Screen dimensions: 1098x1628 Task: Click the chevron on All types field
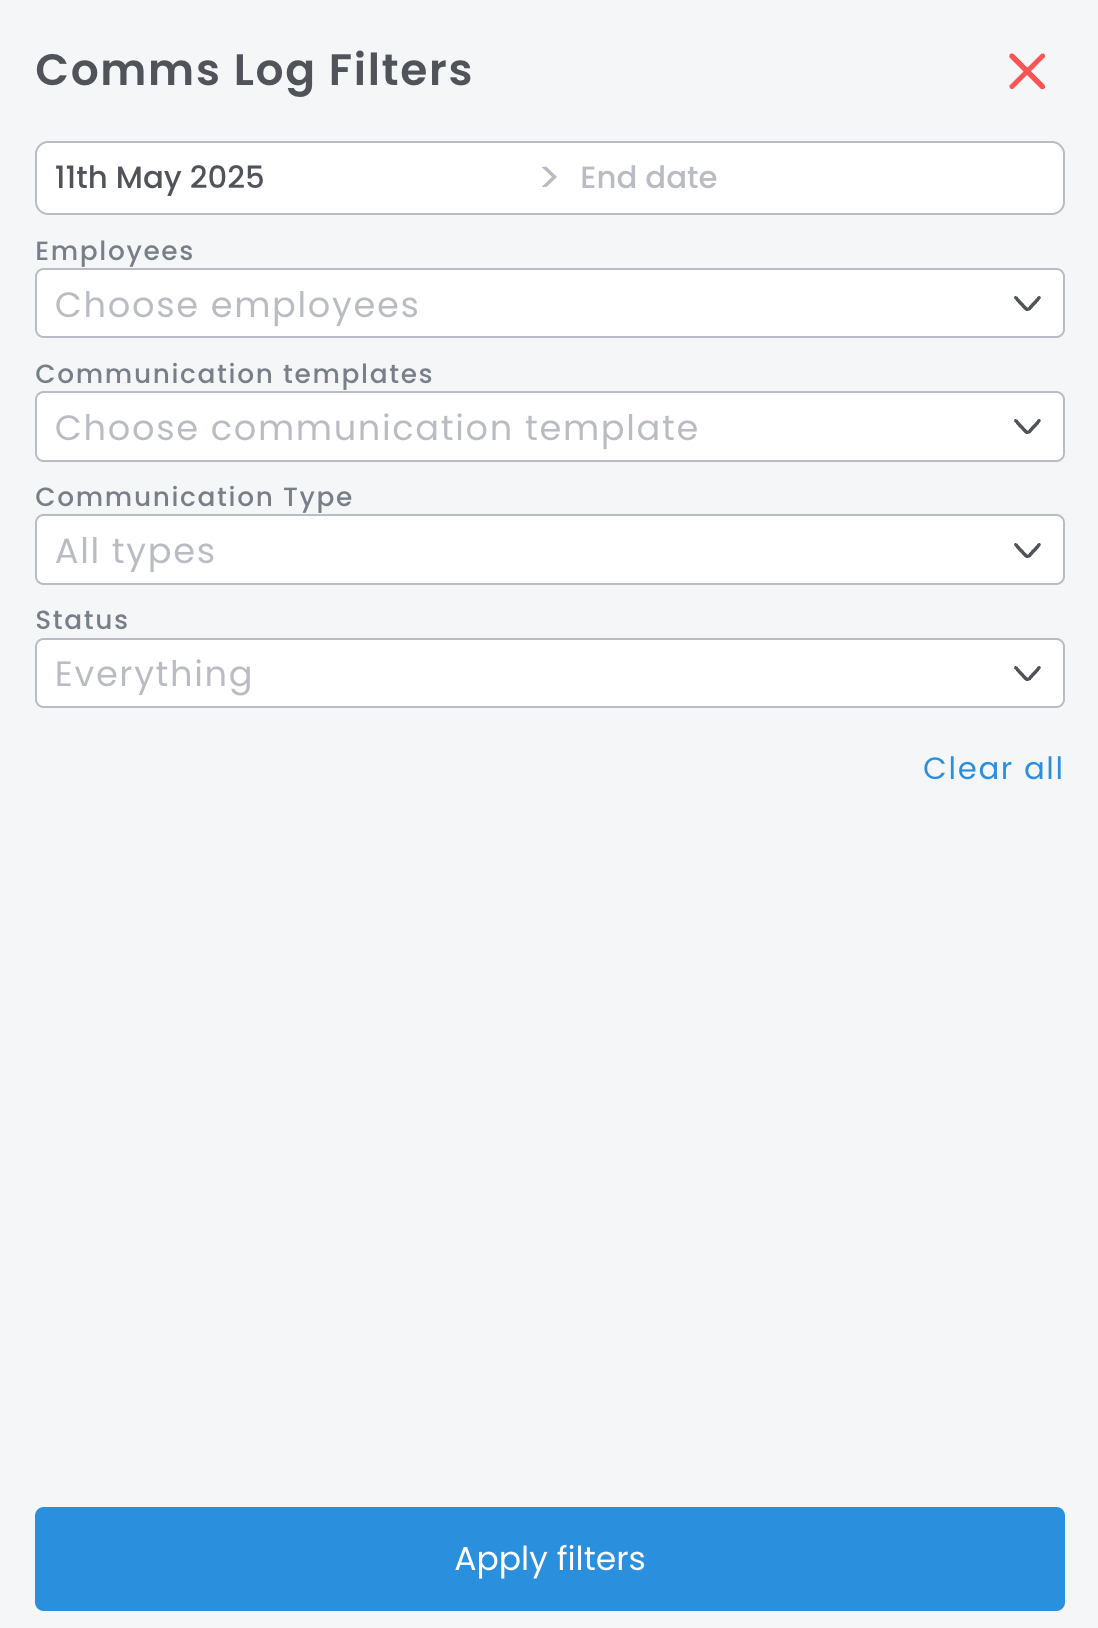[x=1027, y=550]
